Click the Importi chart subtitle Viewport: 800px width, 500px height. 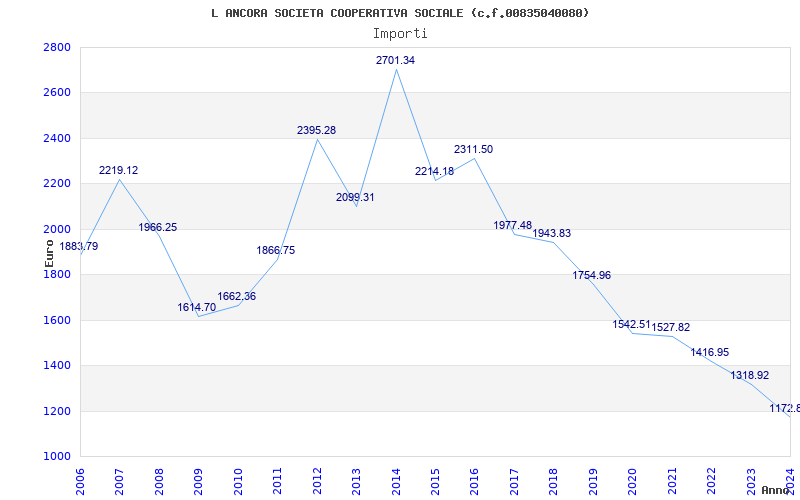pos(400,34)
